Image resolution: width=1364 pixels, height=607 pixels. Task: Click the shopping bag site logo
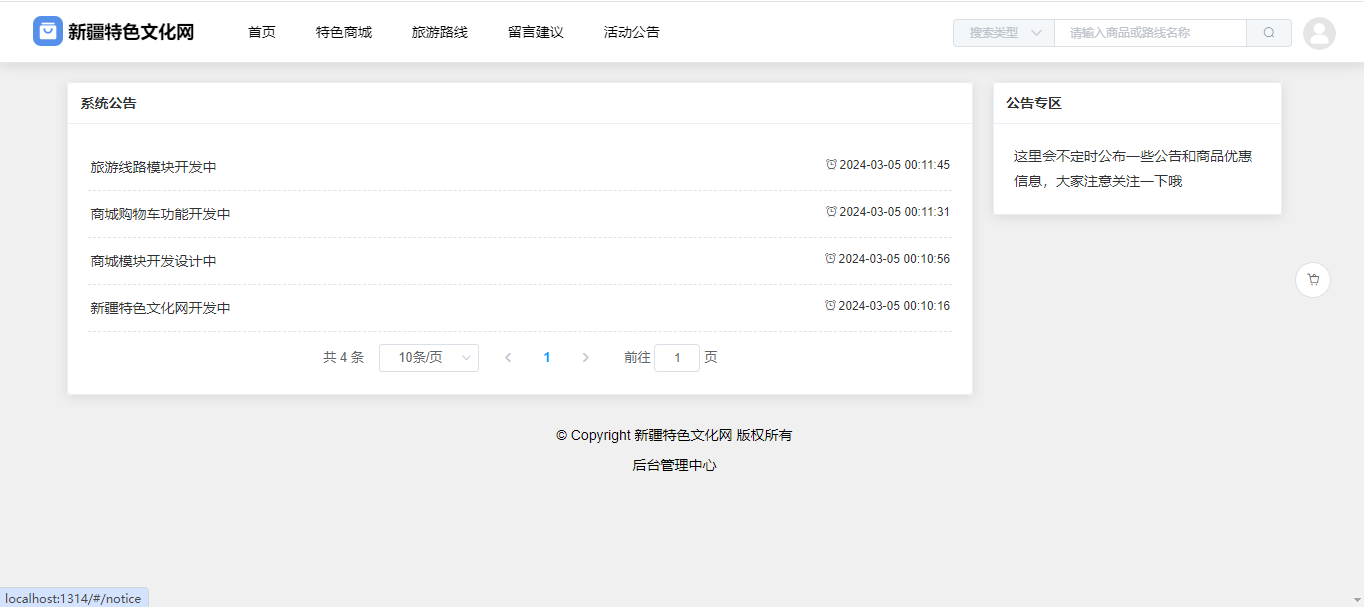click(x=48, y=32)
